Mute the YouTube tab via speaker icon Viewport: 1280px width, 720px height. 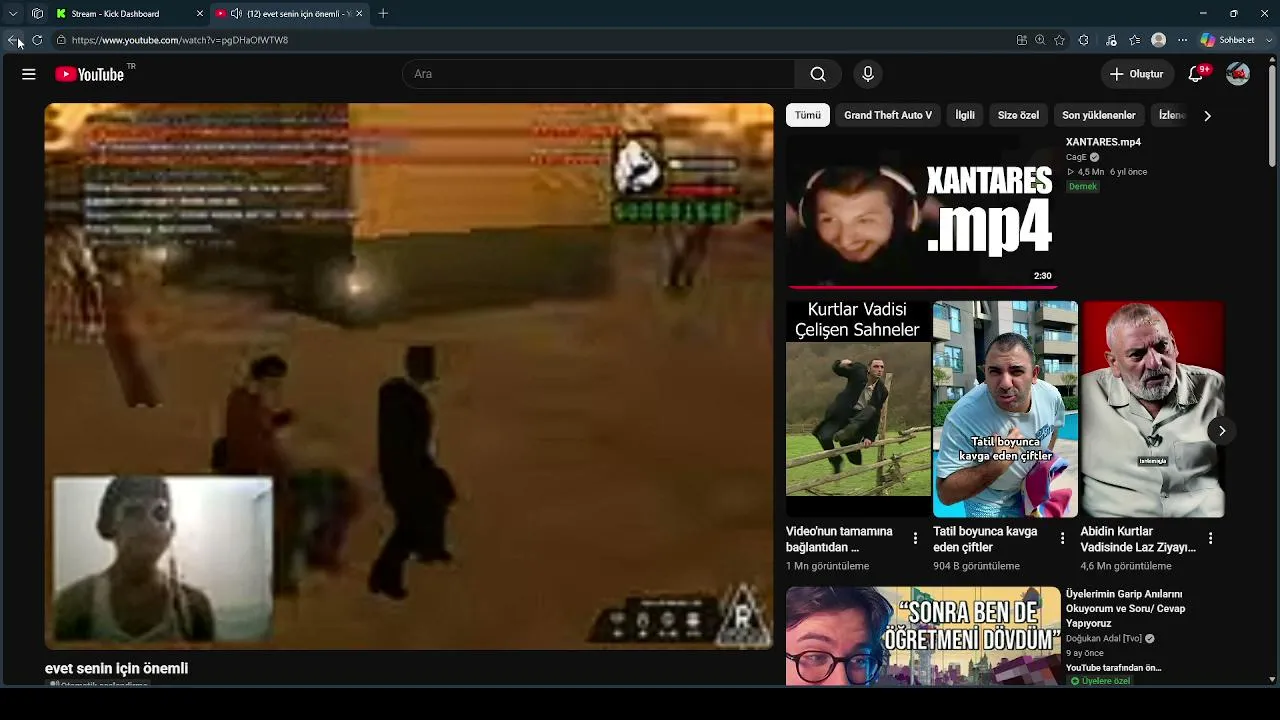236,14
